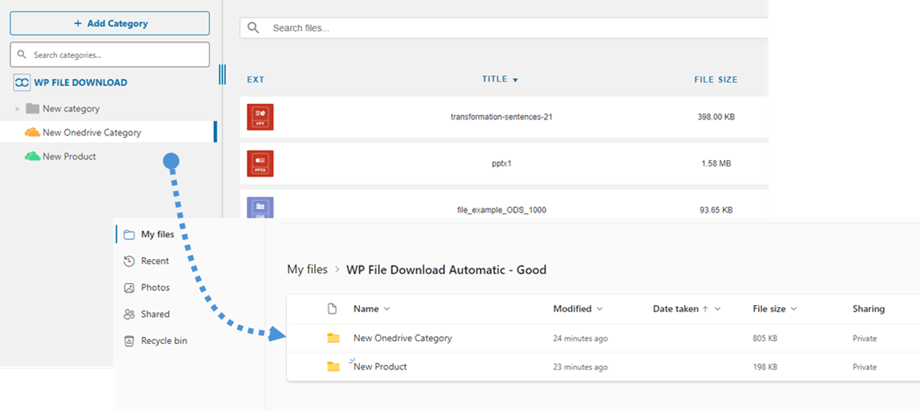Click the ODS icon for file_example_ODS_1000
Viewport: 920px width, 411px height.
pos(260,208)
